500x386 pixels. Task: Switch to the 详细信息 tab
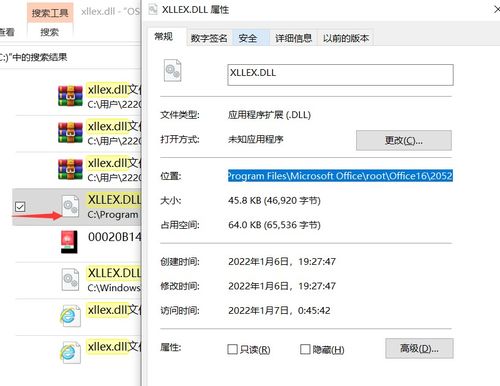293,38
